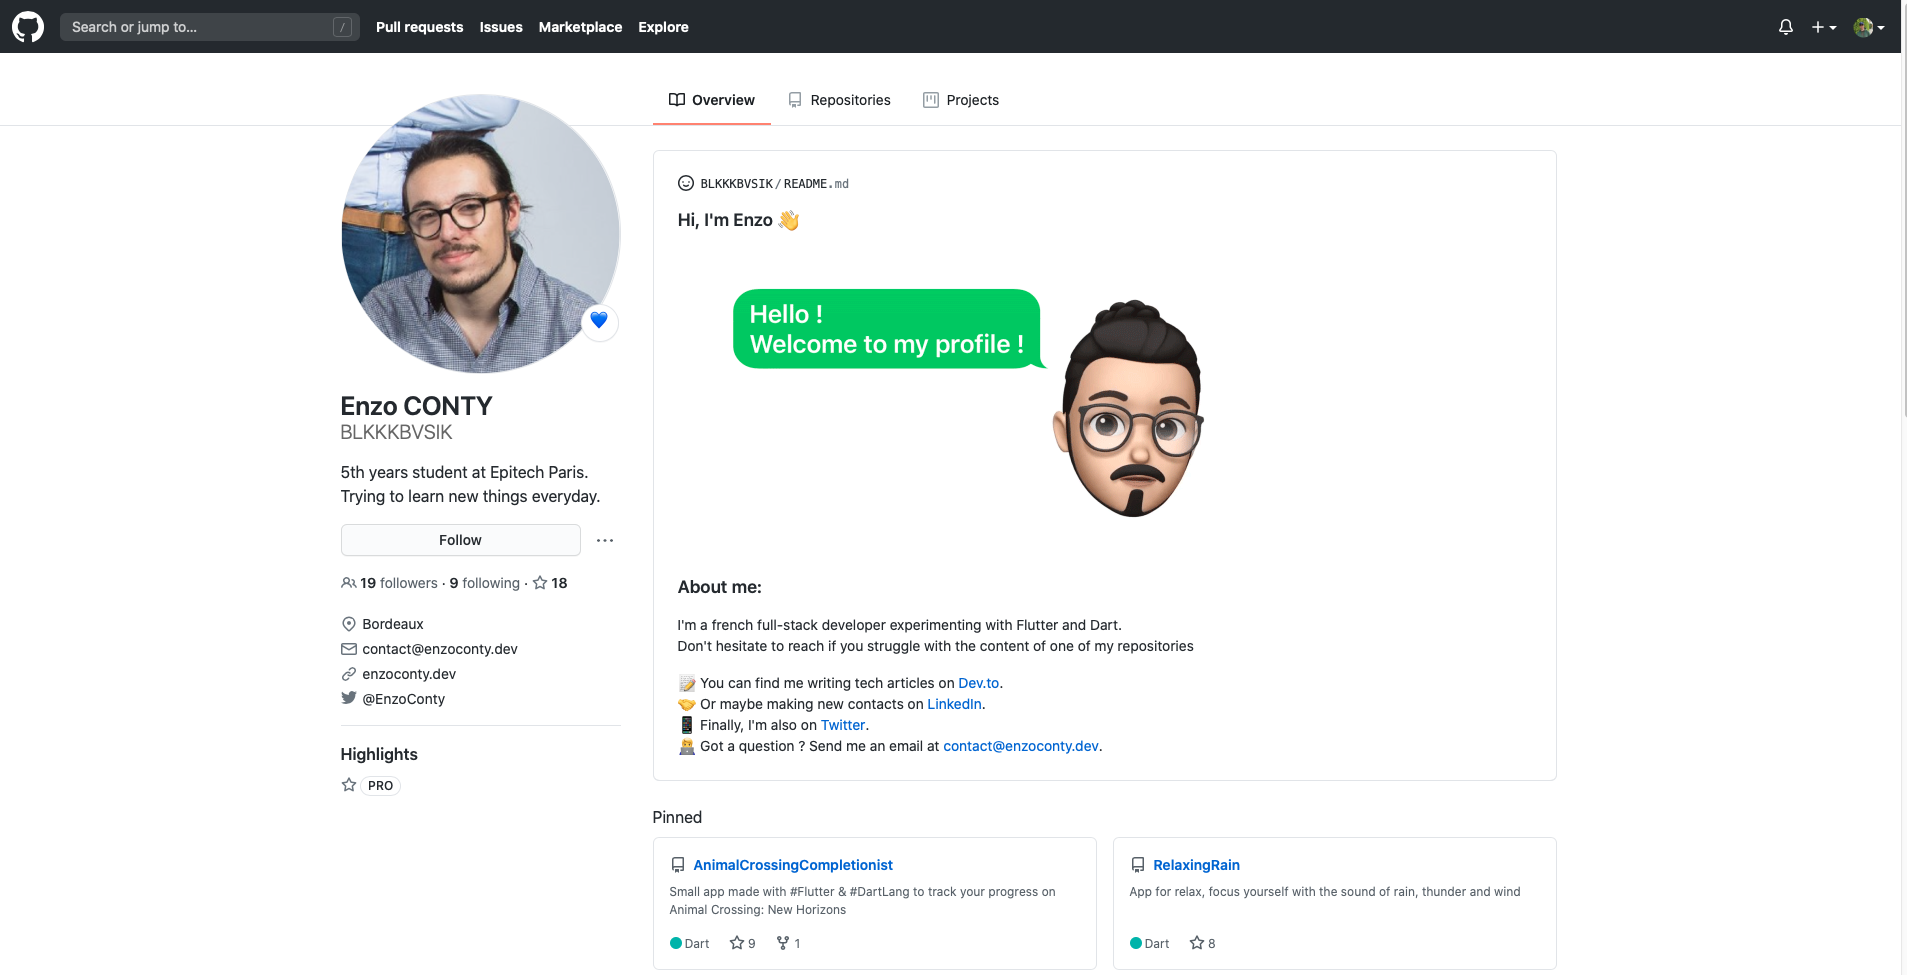1907x975 pixels.
Task: Click the PRO highlight badge
Action: [380, 786]
